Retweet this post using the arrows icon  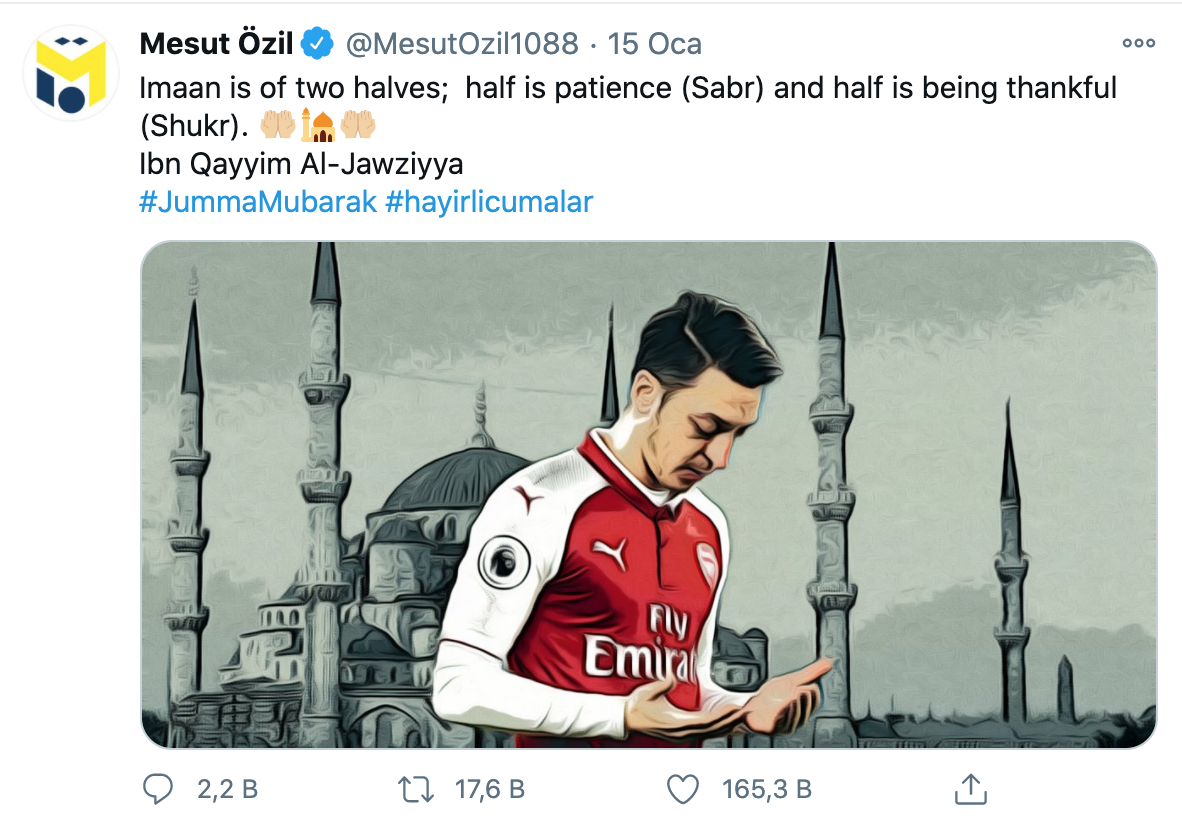click(416, 789)
